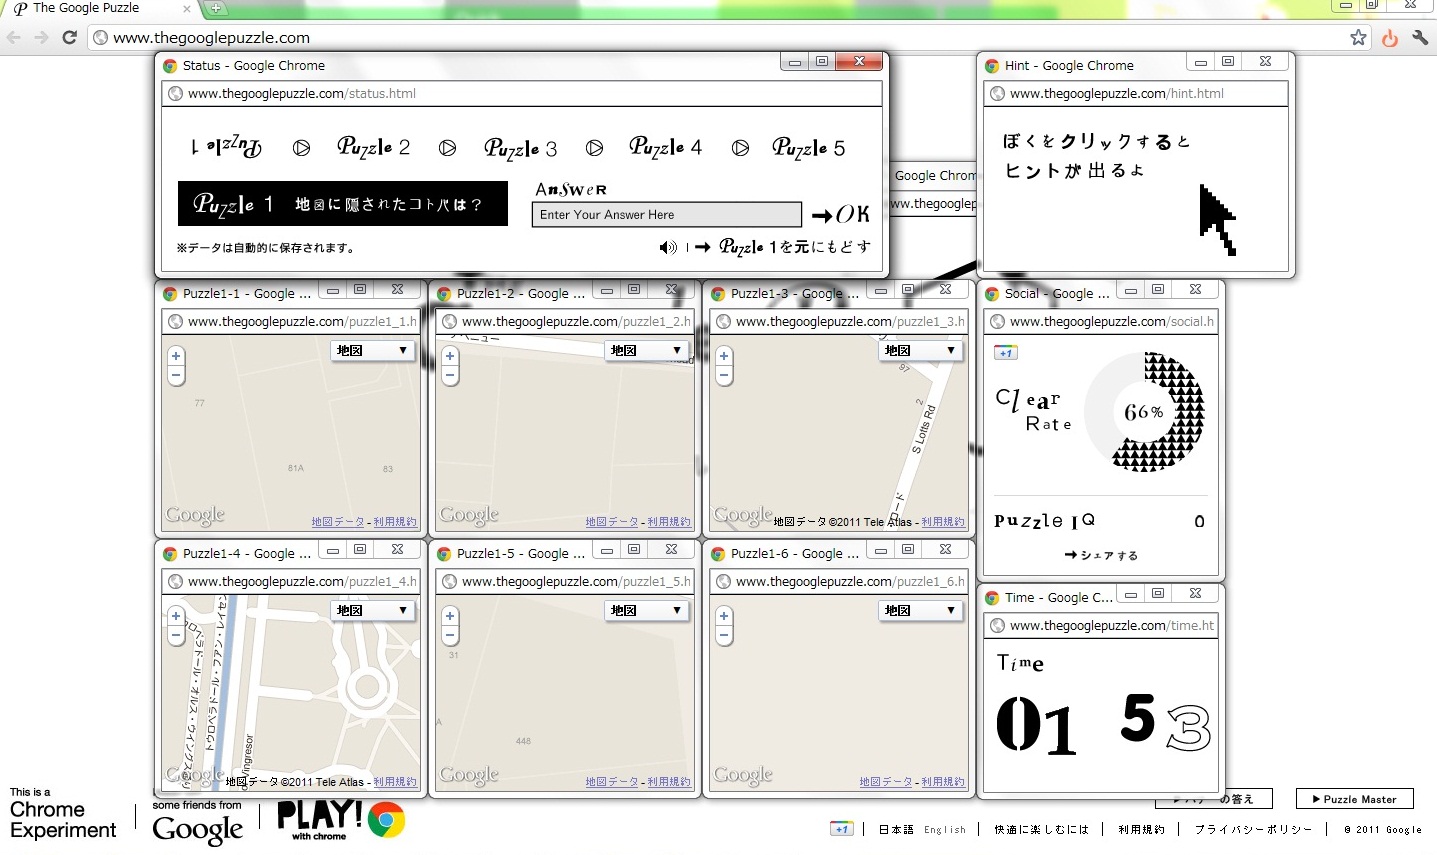Select Puzzle 4 in the Status window
1437x855 pixels.
pos(666,147)
